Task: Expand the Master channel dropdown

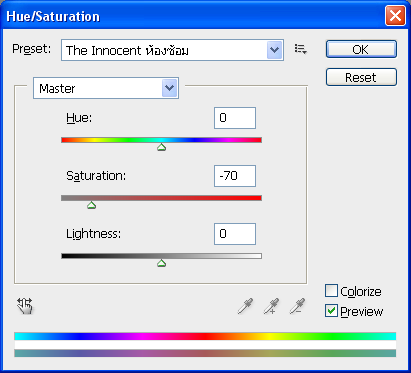Action: click(x=106, y=88)
